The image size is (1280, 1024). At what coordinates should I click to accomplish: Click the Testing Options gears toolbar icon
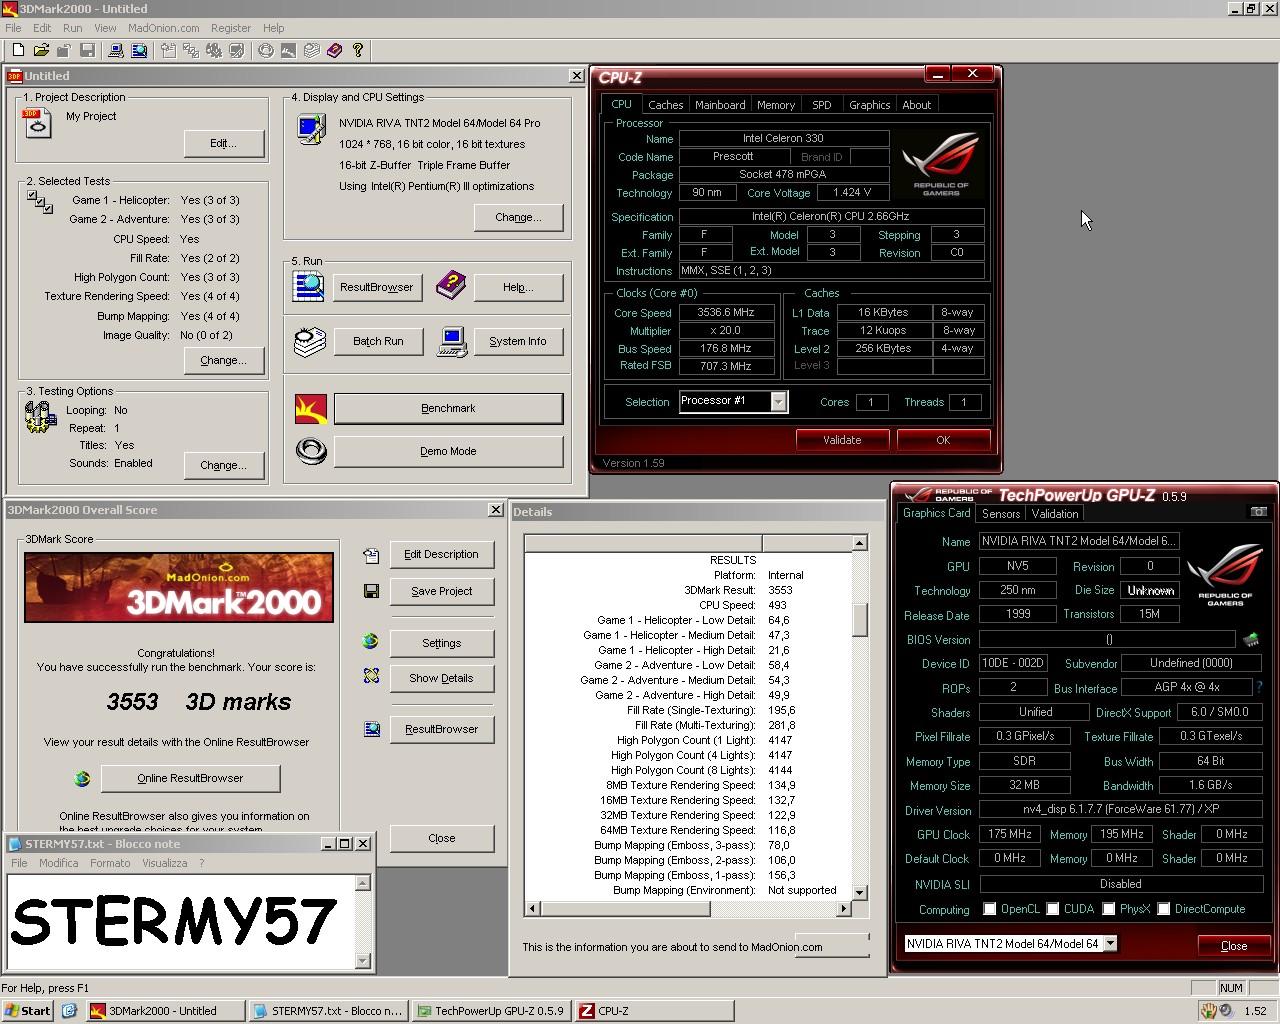pos(214,50)
